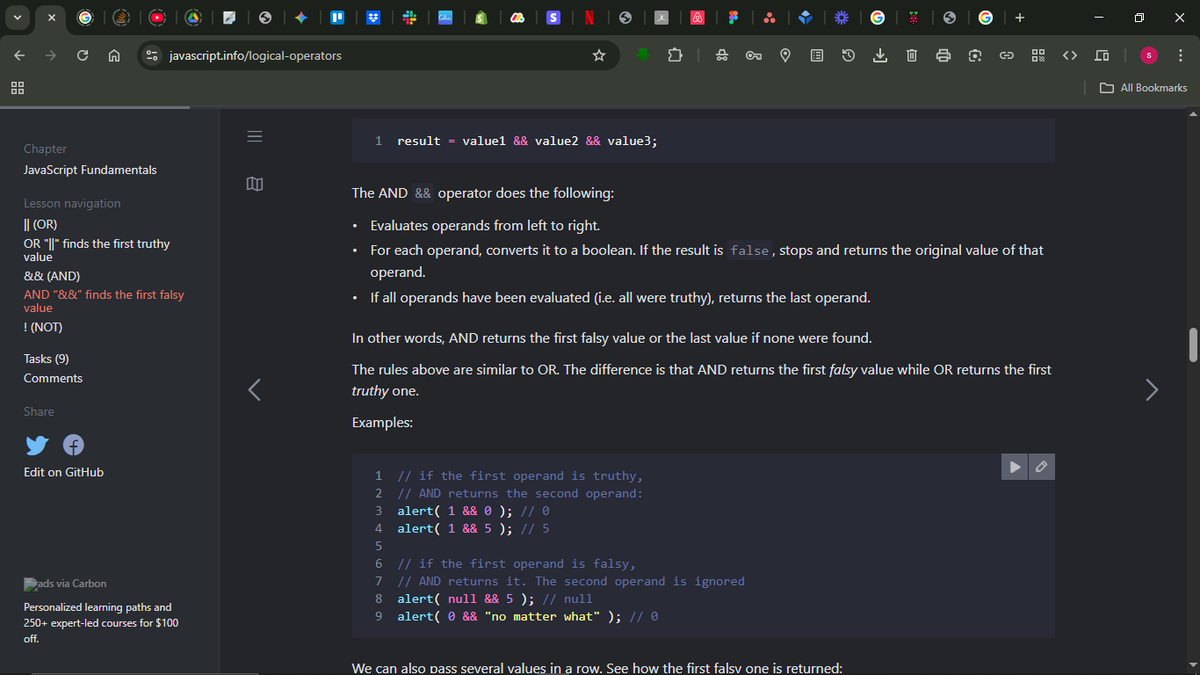This screenshot has height=675, width=1200.
Task: Switch to the Shopify tab
Action: point(481,17)
